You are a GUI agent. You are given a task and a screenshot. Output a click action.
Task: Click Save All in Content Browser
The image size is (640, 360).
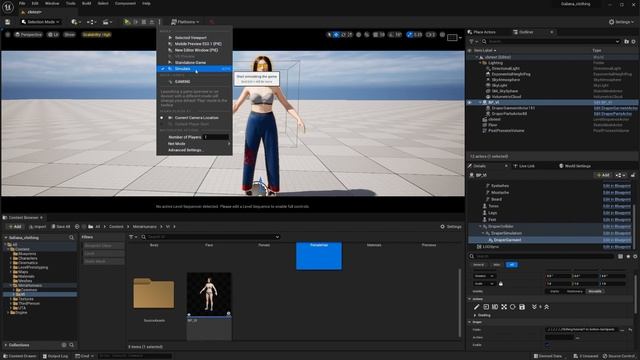pos(60,227)
